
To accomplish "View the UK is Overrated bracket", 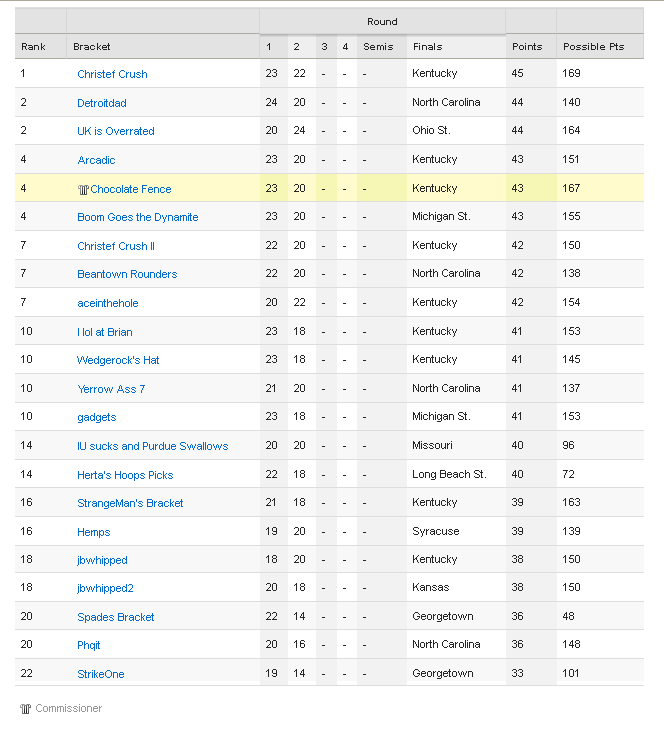I will point(116,131).
